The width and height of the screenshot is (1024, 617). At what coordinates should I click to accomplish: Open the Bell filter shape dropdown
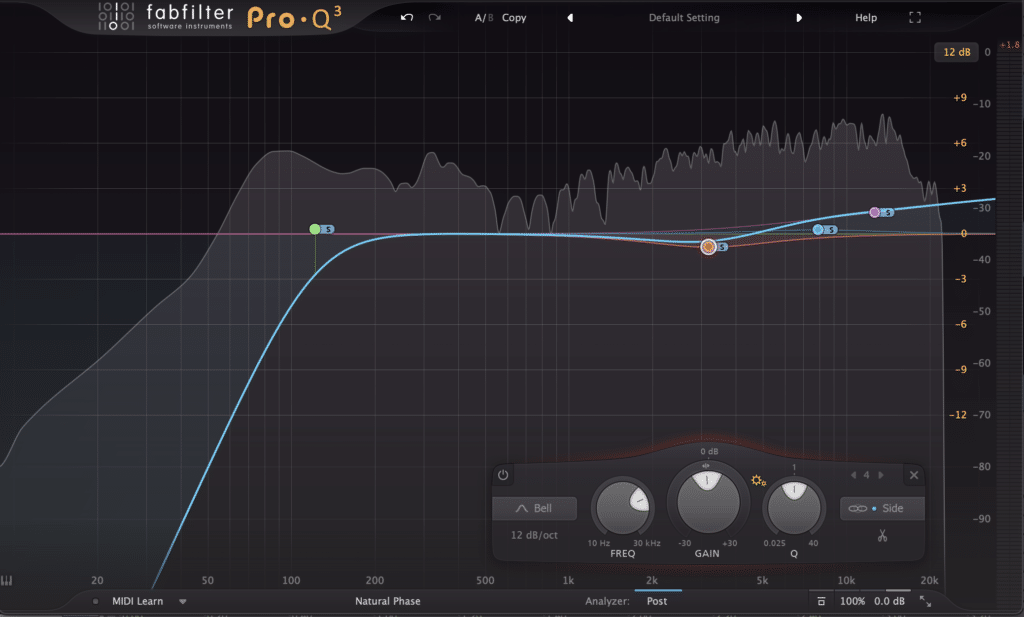[x=535, y=508]
